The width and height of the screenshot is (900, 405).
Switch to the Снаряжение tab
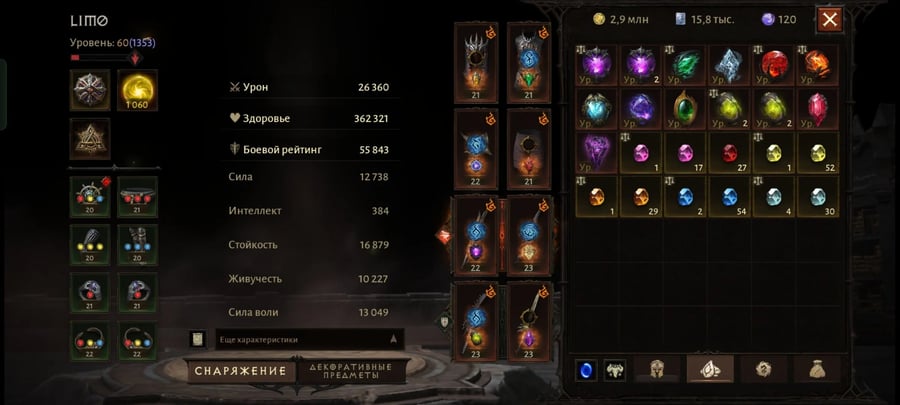[240, 371]
